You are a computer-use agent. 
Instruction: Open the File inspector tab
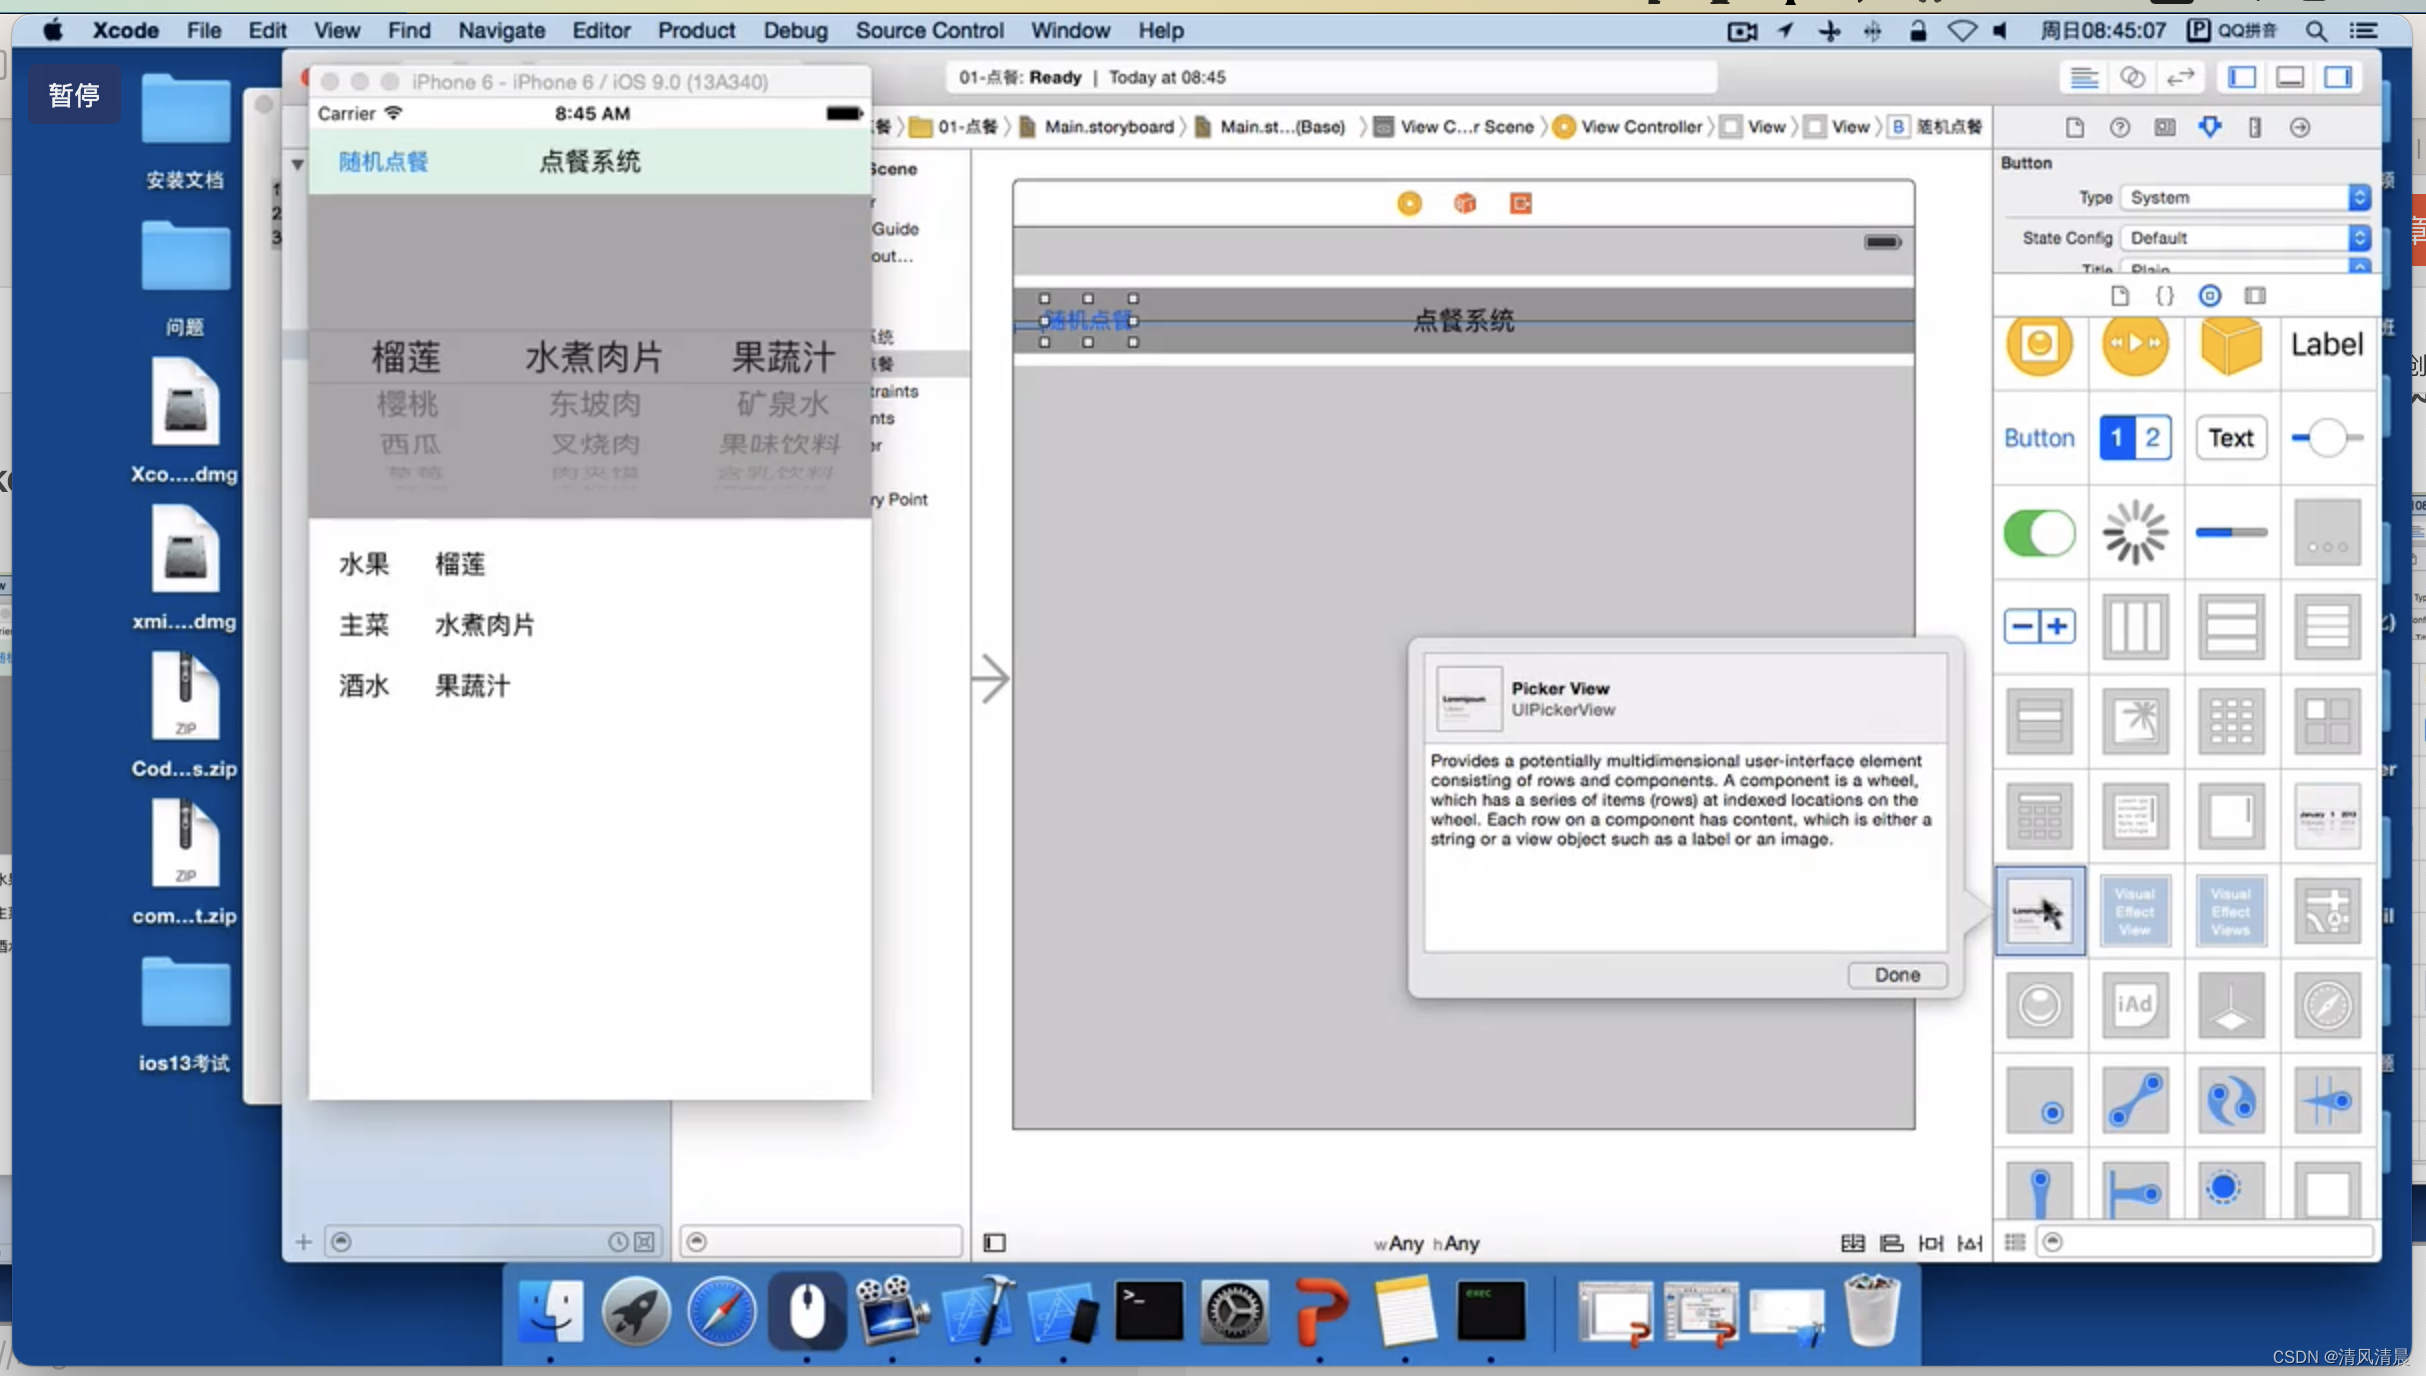click(2075, 127)
